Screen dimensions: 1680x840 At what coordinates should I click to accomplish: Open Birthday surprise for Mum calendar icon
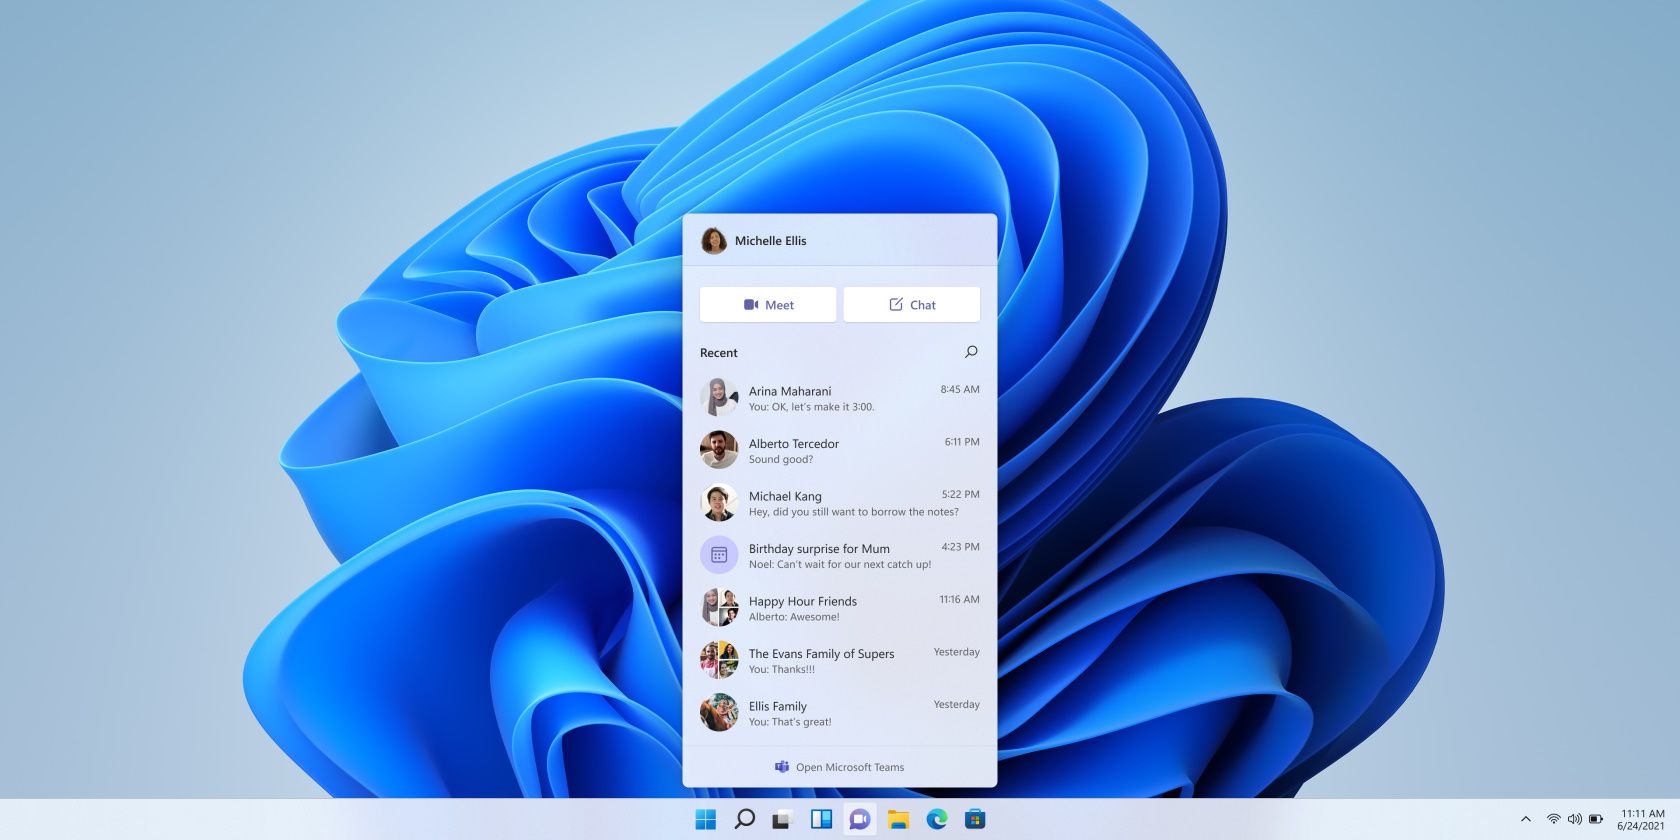[718, 555]
